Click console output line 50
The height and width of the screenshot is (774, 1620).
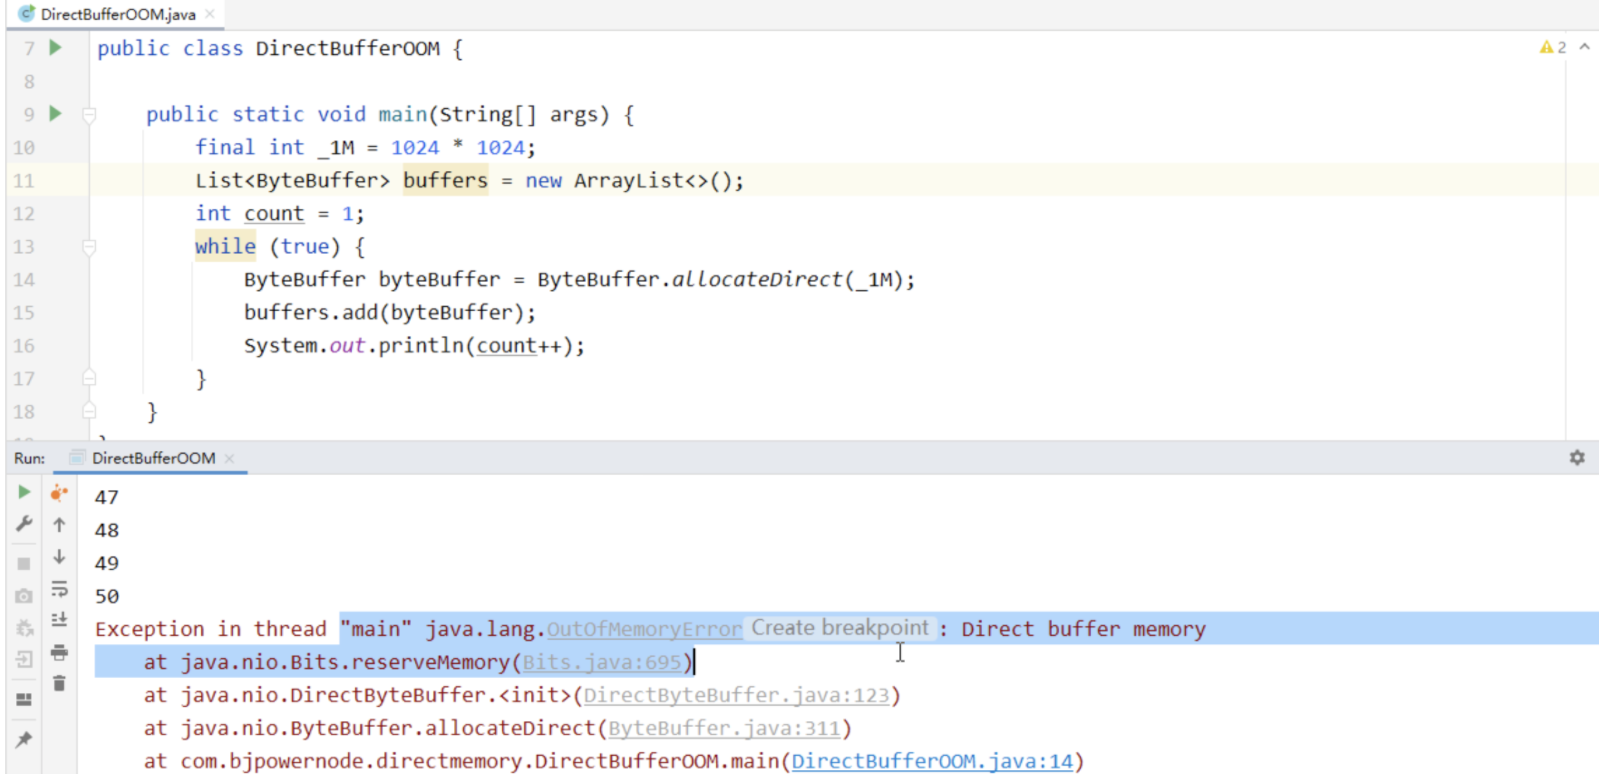tap(107, 596)
